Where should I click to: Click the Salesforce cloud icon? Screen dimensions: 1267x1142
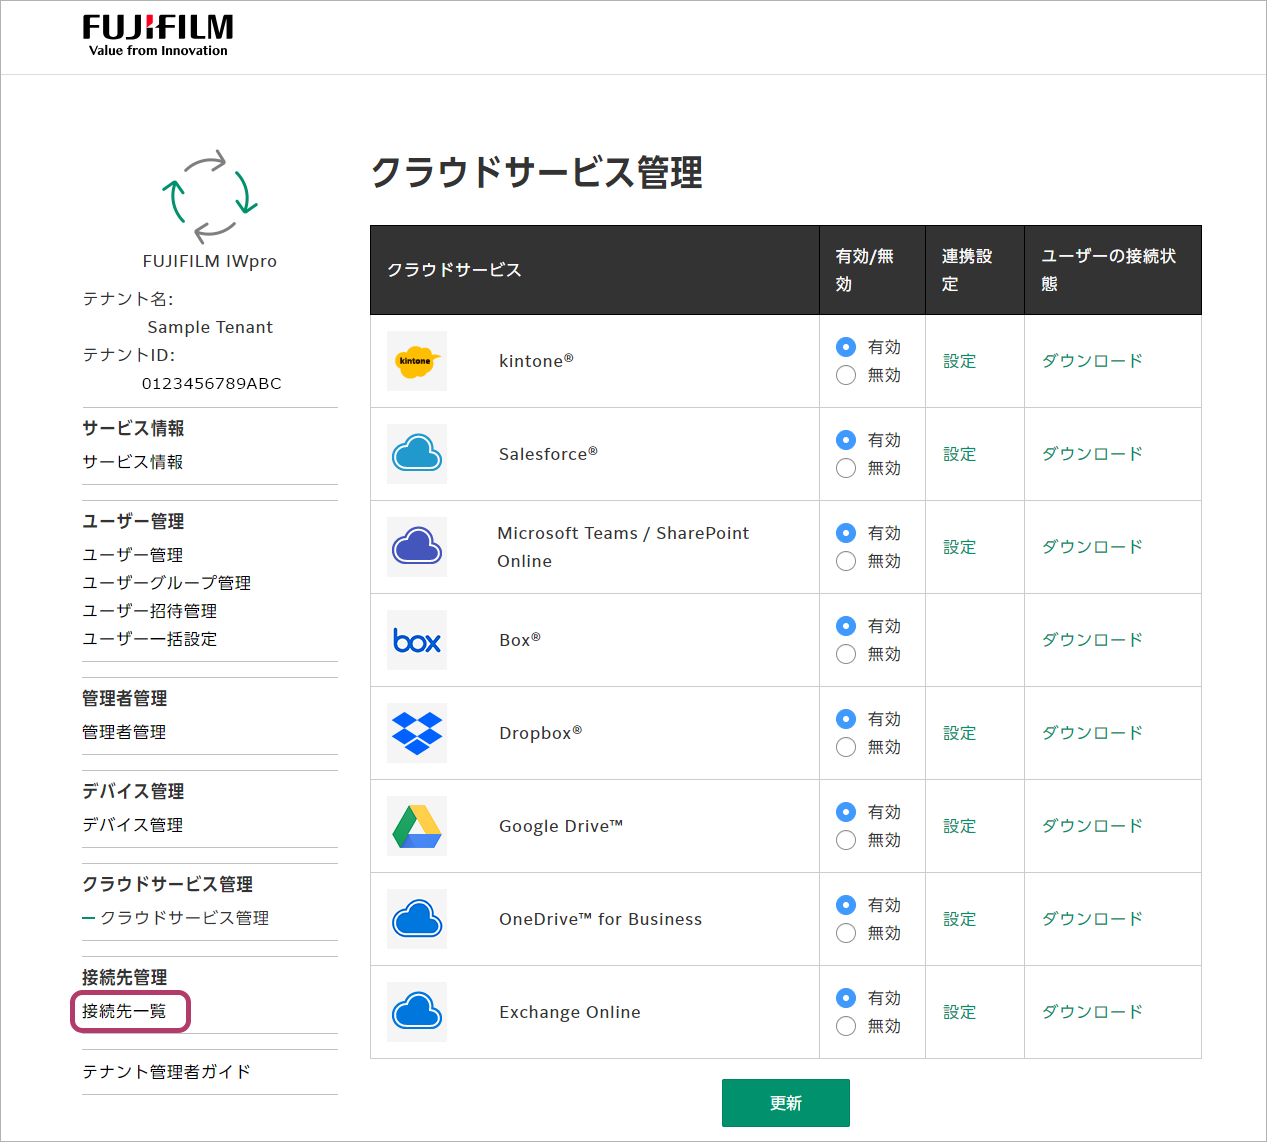pos(417,454)
